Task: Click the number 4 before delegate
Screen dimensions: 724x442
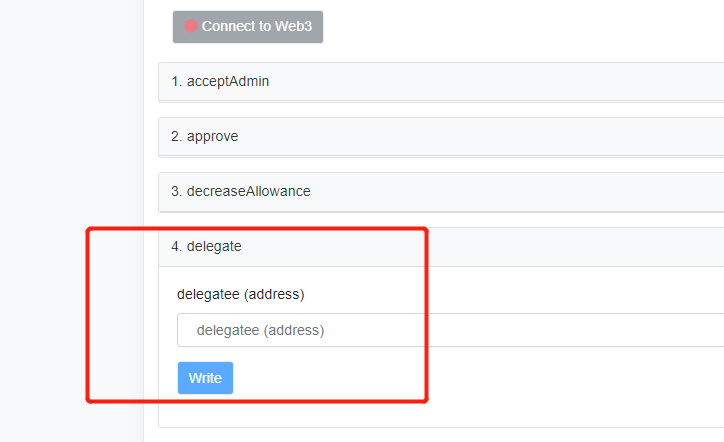Action: click(x=176, y=246)
